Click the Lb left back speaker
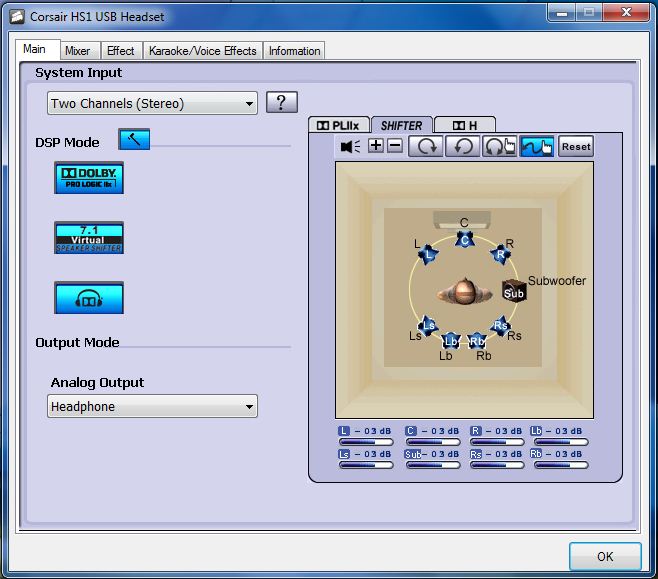This screenshot has height=579, width=658. pyautogui.click(x=451, y=341)
